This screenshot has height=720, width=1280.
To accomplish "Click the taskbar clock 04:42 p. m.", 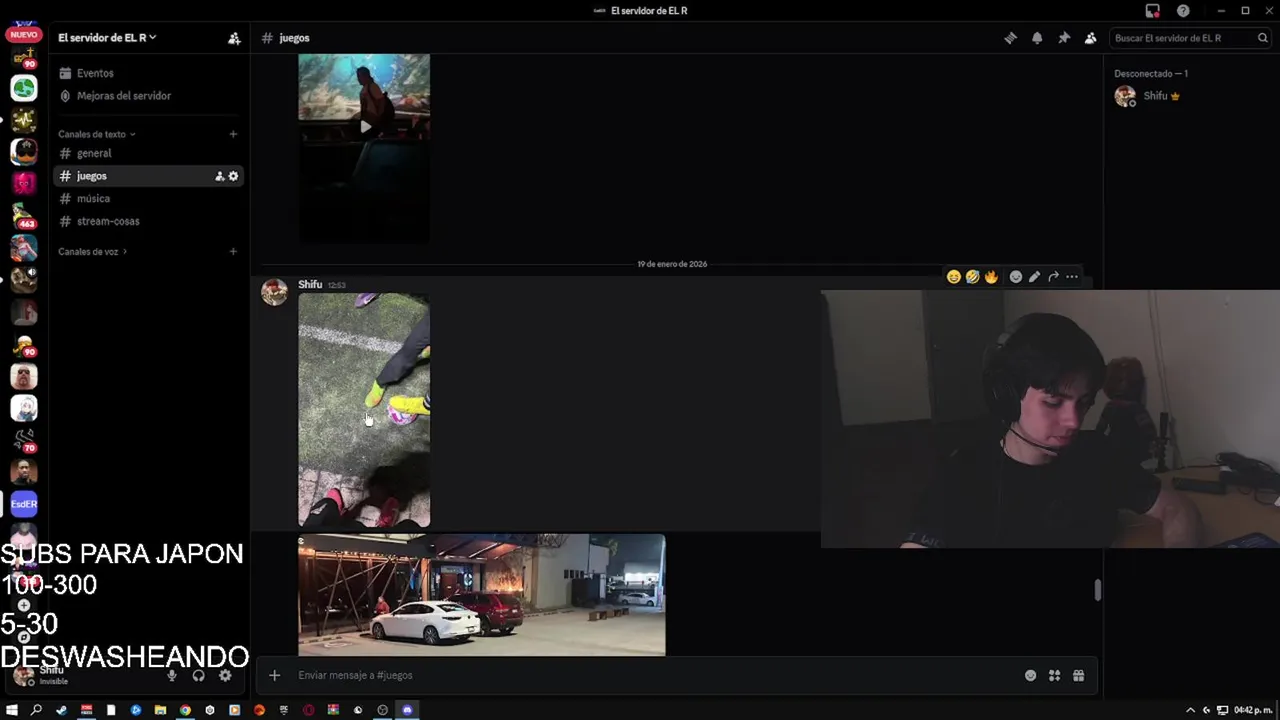I will click(x=1253, y=710).
